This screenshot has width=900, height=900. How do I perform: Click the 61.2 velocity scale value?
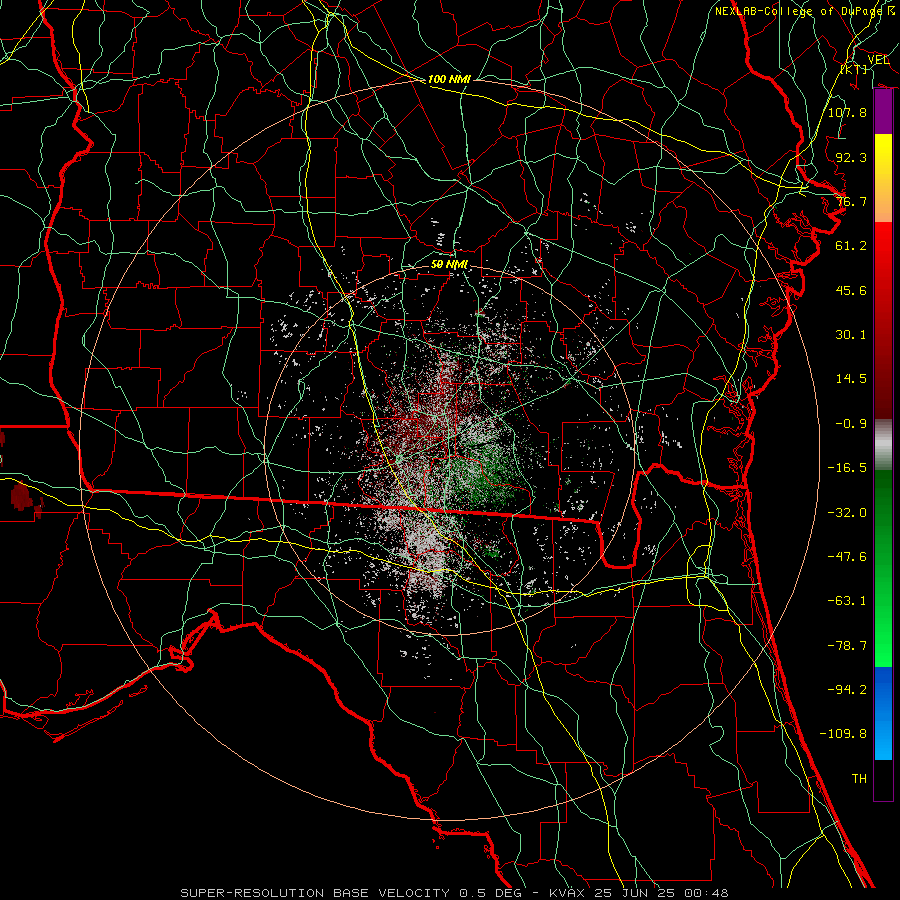pos(851,246)
